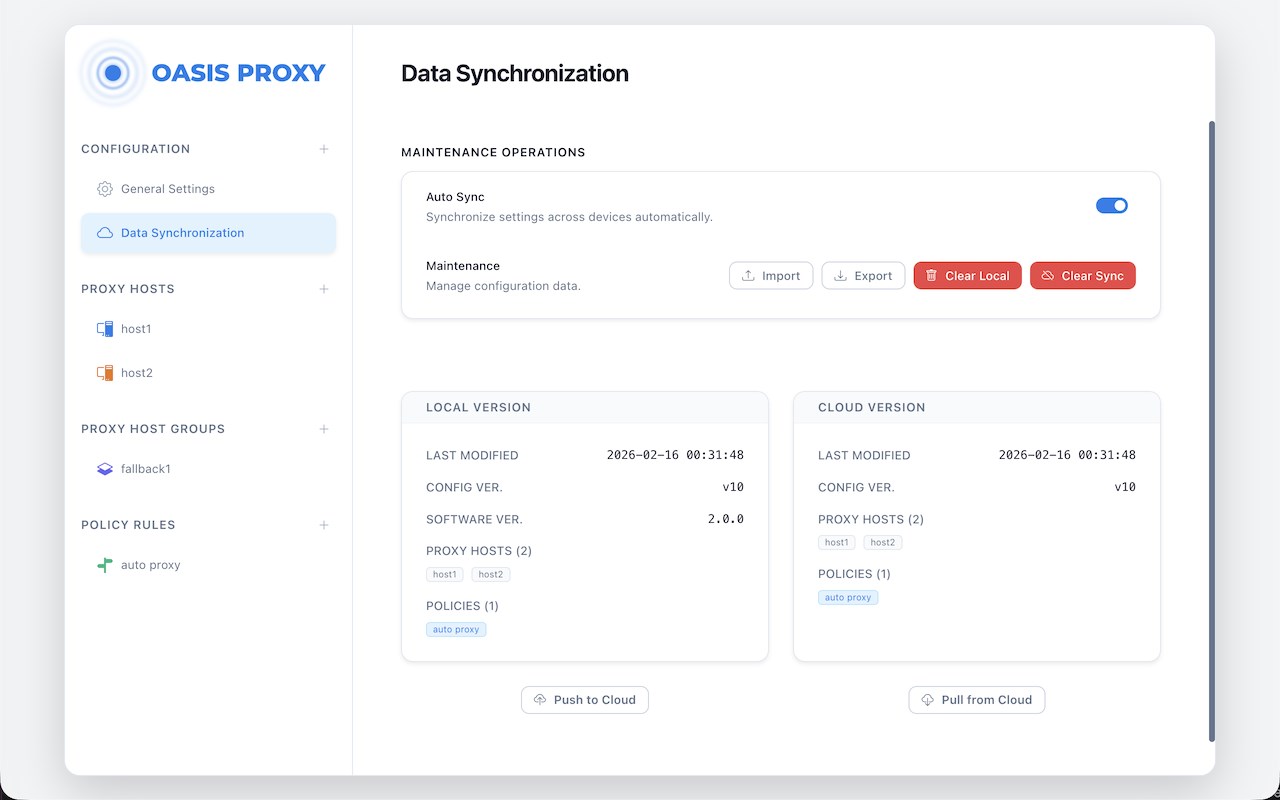Add a new proxy host using the plus
The image size is (1280, 800).
(x=324, y=289)
